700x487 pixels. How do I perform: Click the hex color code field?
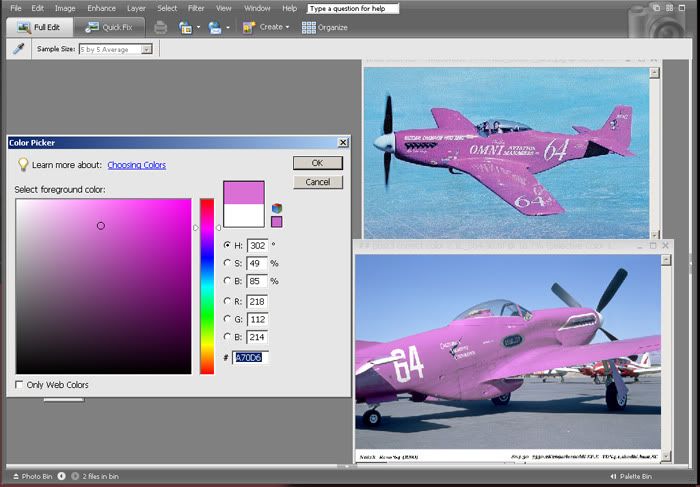click(250, 358)
